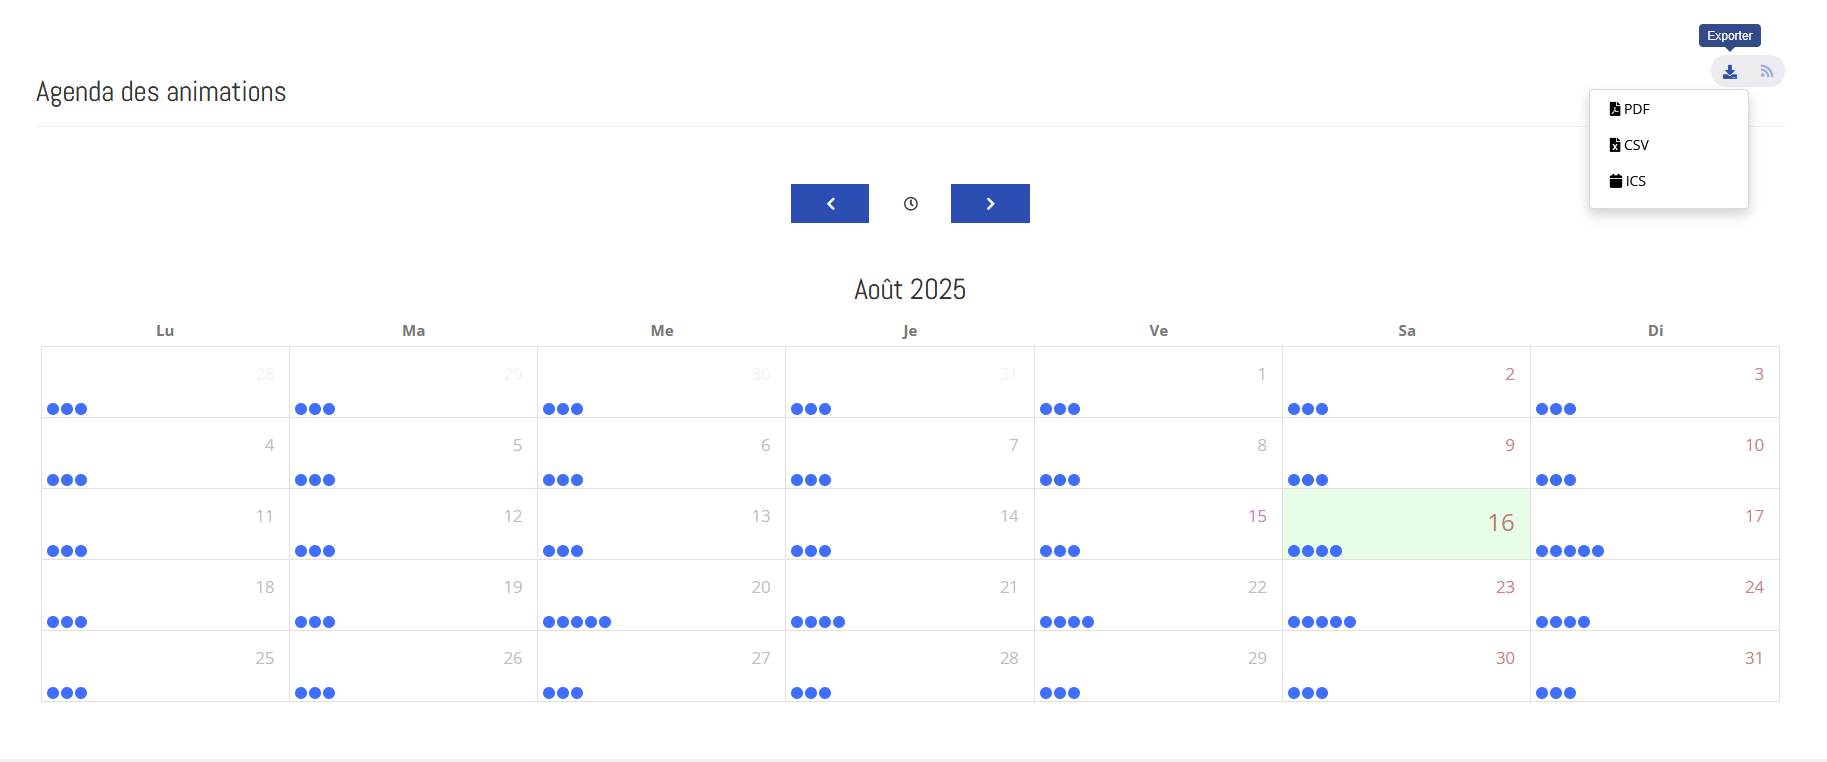Click the RSS feed icon
This screenshot has height=762, width=1827.
click(1766, 72)
